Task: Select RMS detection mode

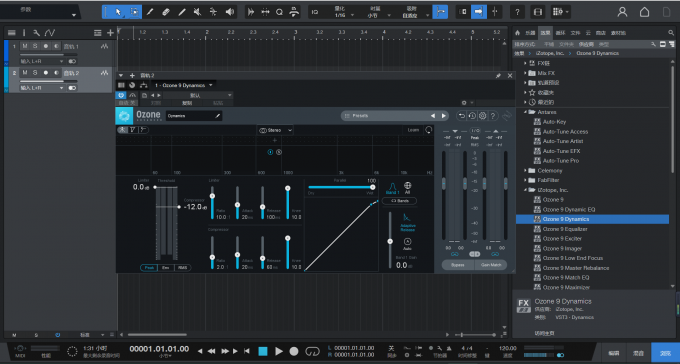Action: pyautogui.click(x=183, y=268)
